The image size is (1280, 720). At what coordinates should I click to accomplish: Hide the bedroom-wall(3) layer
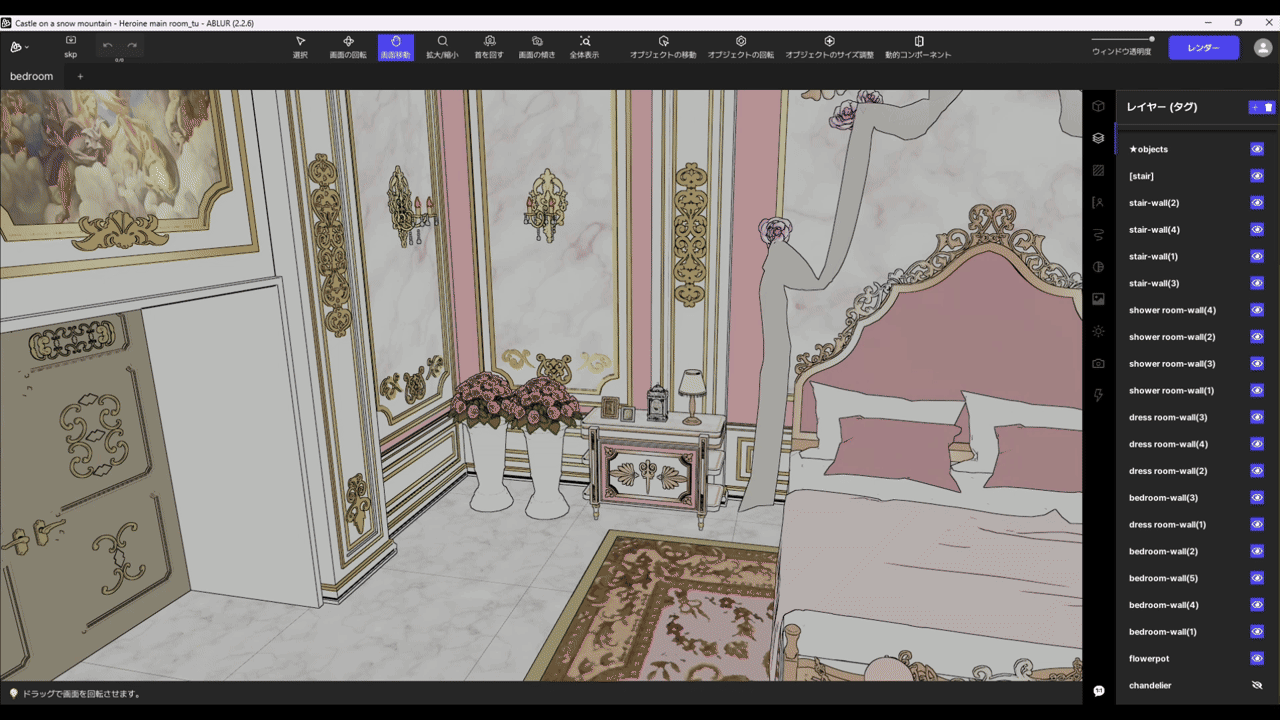[x=1257, y=498]
